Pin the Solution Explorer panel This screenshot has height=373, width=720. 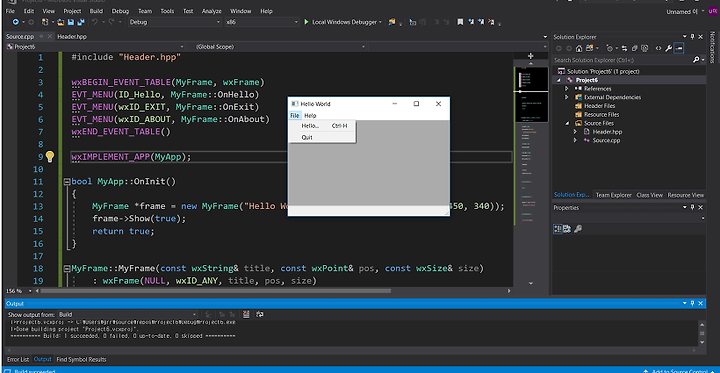coord(692,37)
